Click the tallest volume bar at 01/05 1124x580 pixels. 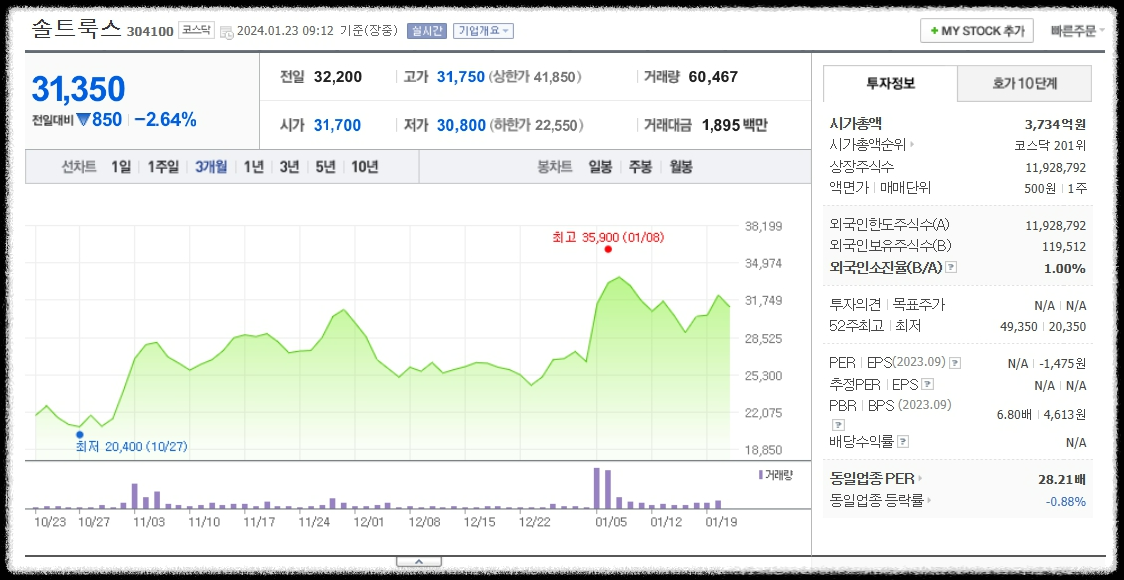tap(596, 488)
